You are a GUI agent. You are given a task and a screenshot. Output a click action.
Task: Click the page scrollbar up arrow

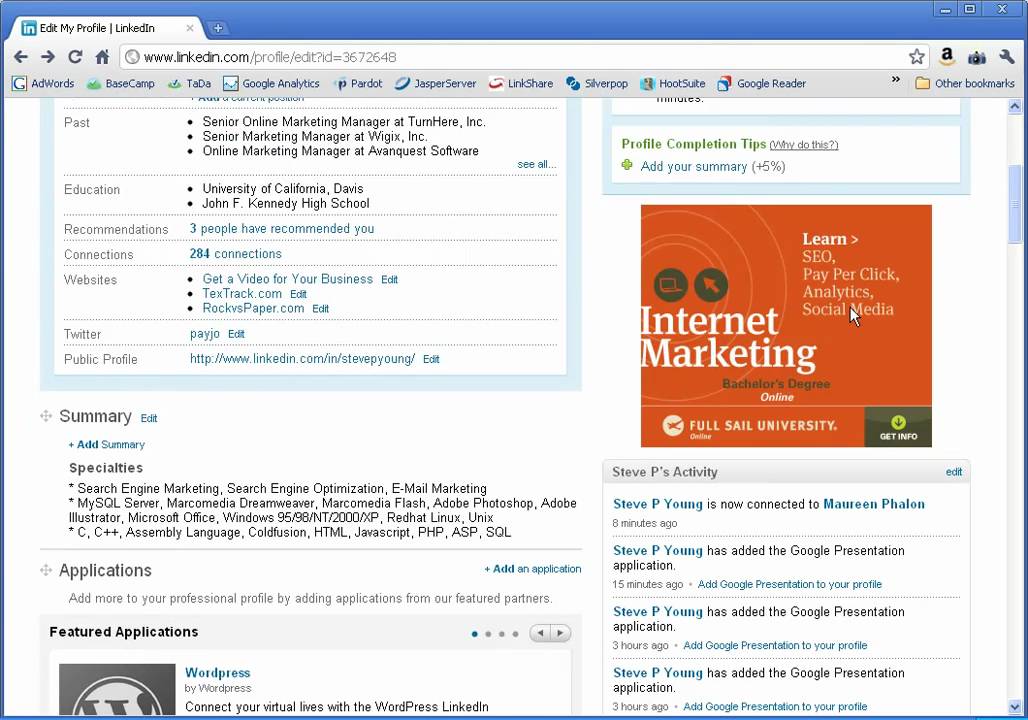[x=1015, y=106]
